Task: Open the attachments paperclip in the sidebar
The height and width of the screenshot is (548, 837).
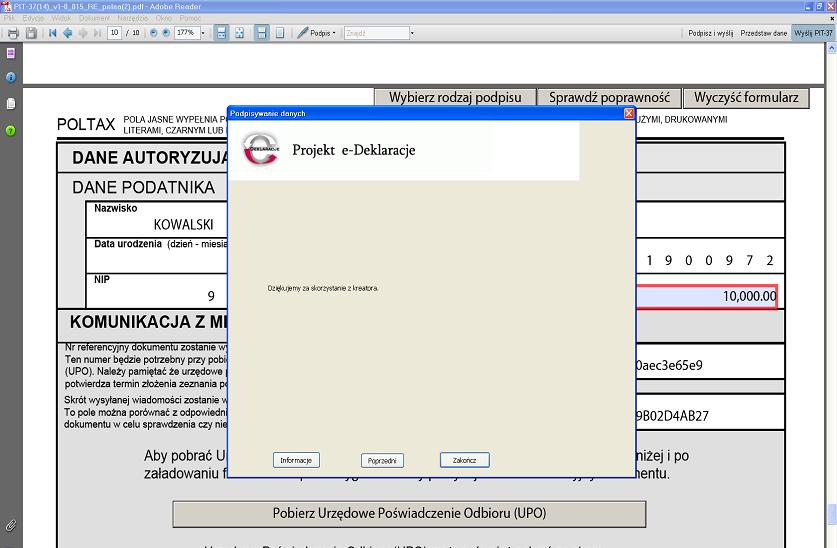Action: [11, 526]
